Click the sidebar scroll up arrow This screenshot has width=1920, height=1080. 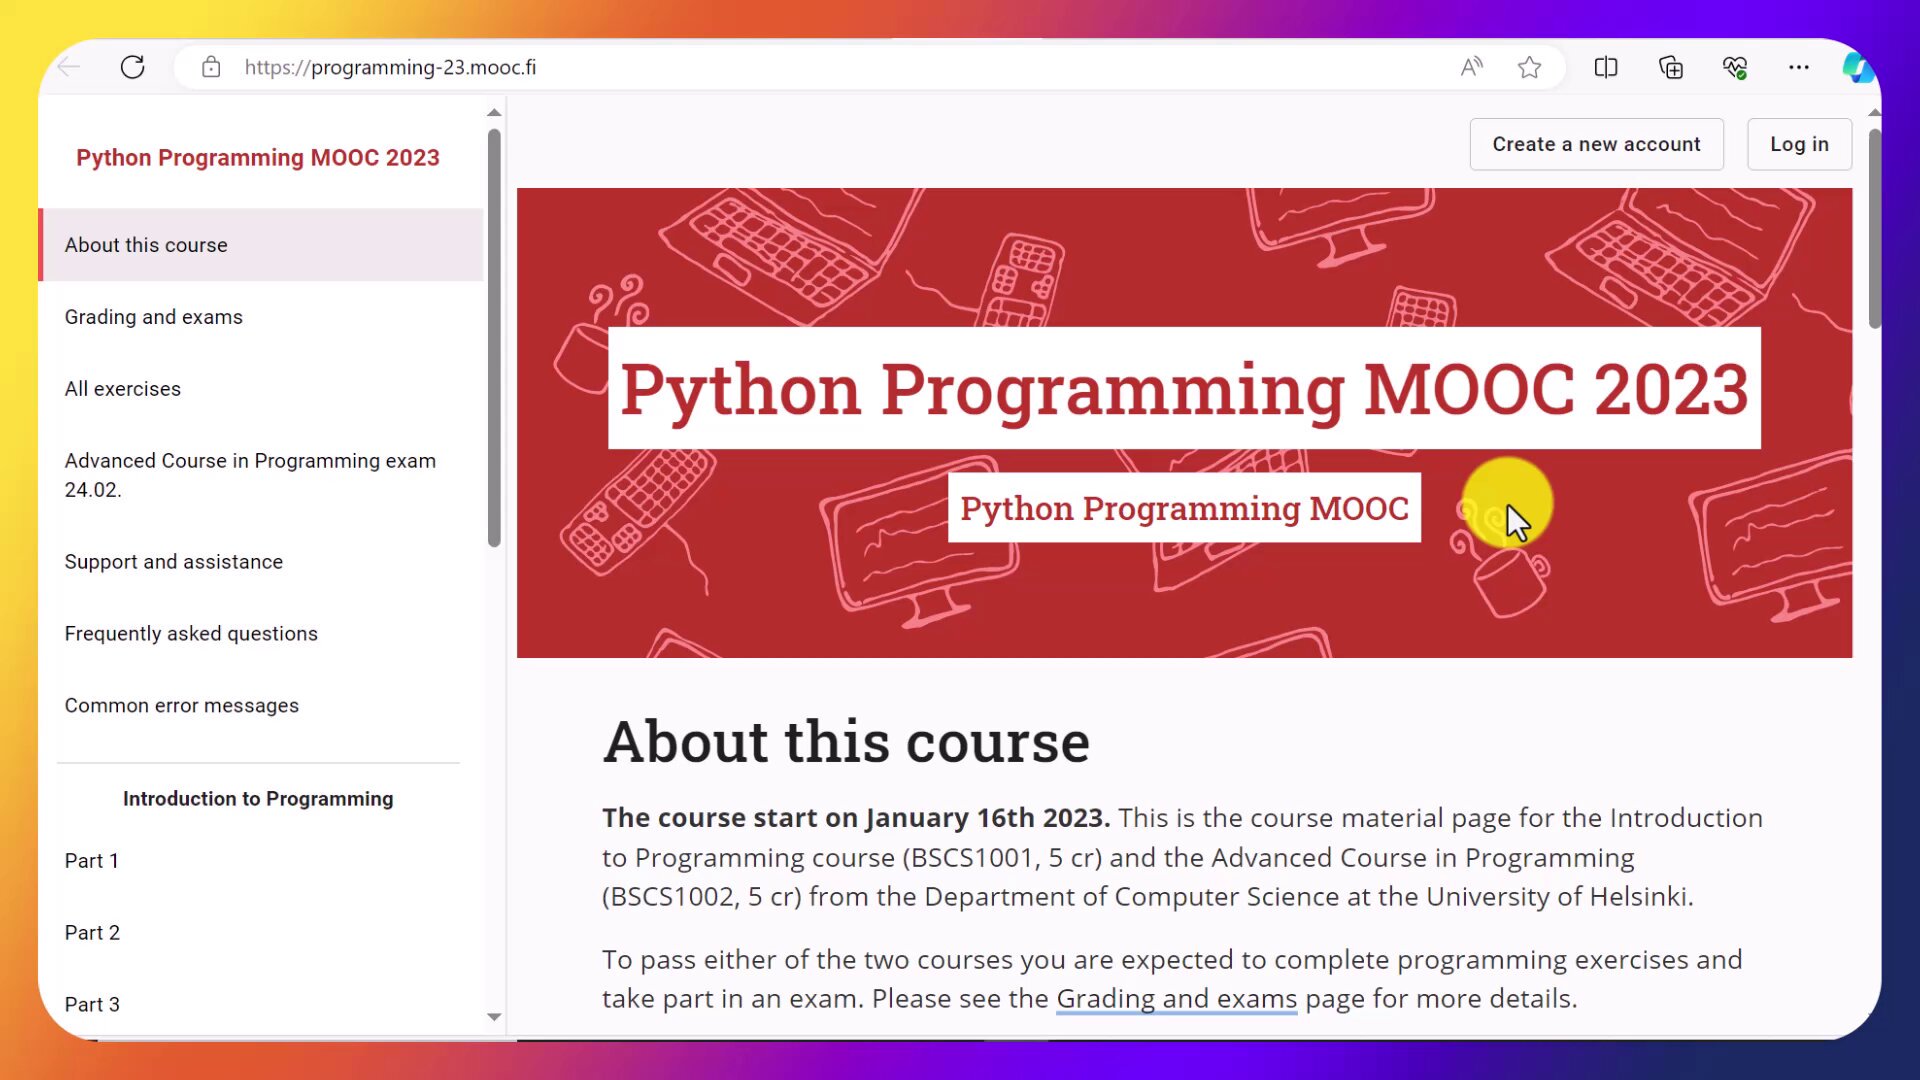coord(494,112)
